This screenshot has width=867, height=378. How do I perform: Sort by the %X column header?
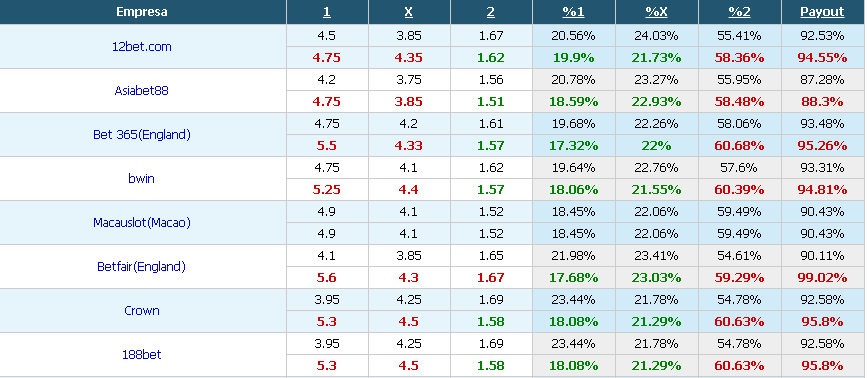[x=656, y=12]
